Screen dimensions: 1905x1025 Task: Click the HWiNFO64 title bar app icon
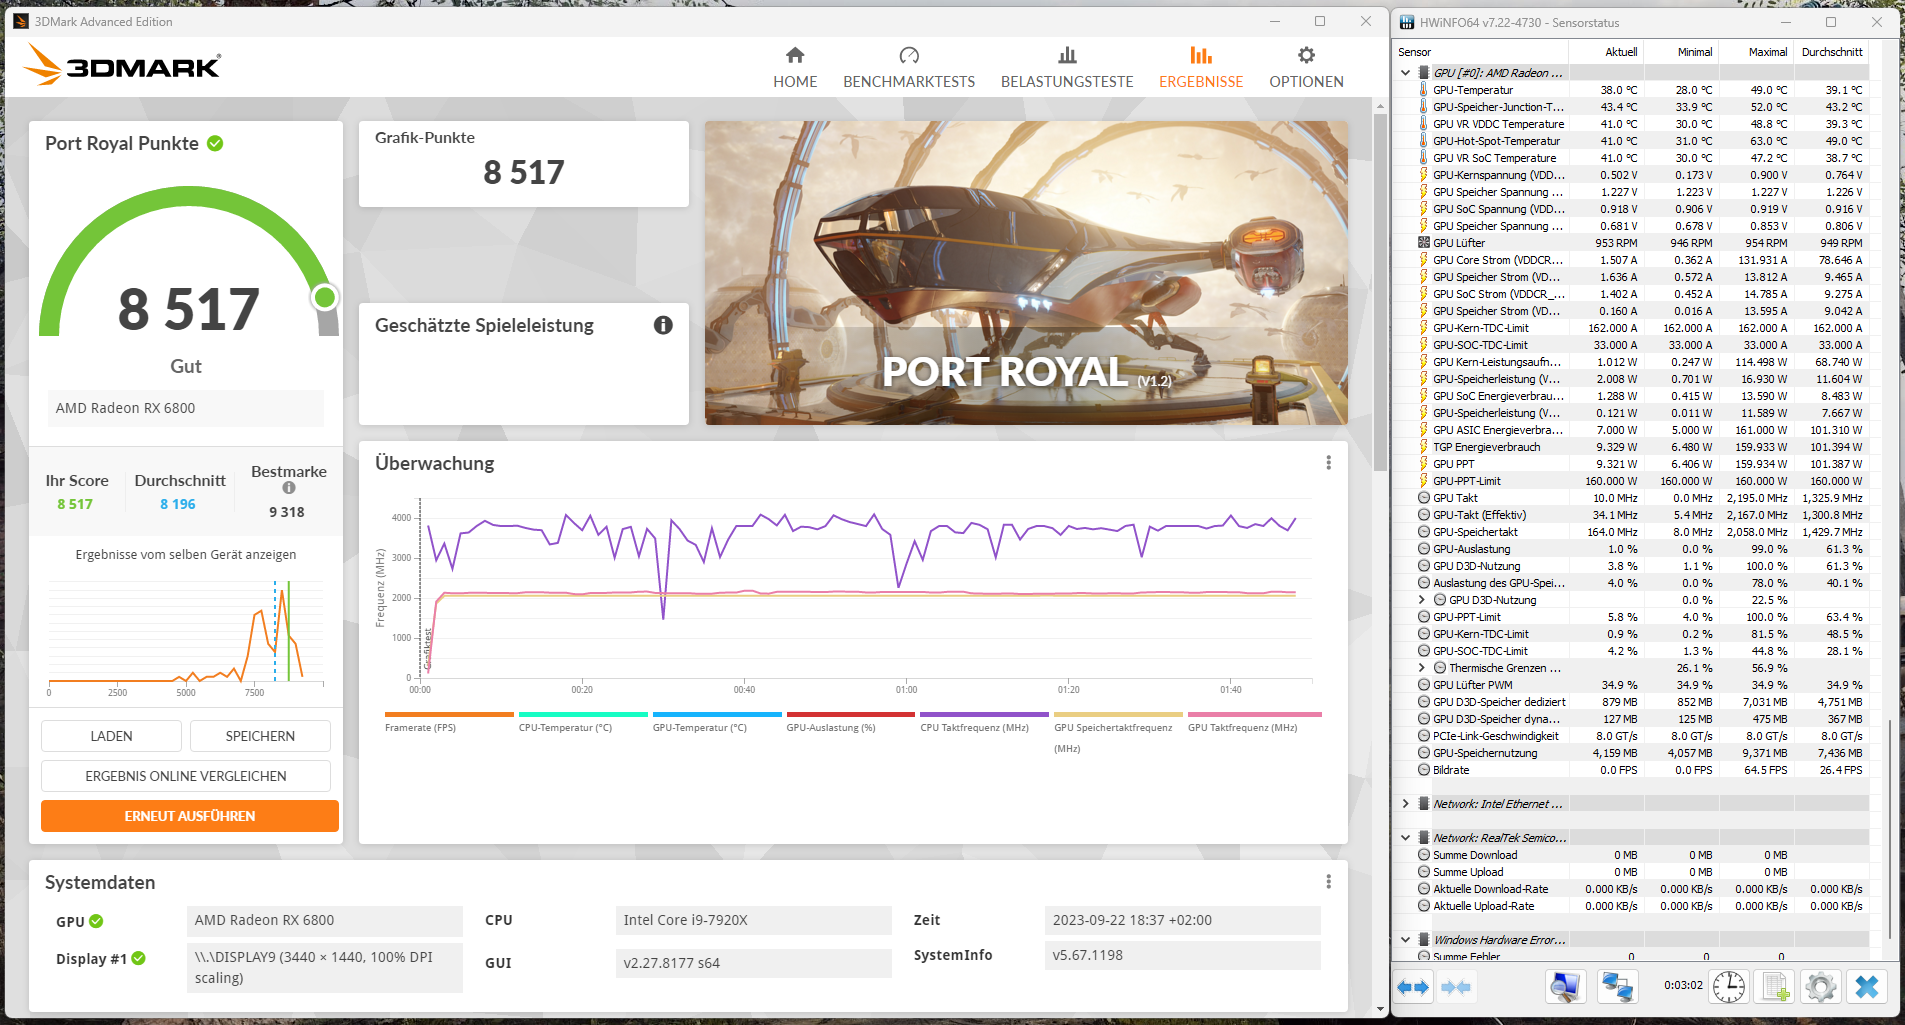point(1408,22)
